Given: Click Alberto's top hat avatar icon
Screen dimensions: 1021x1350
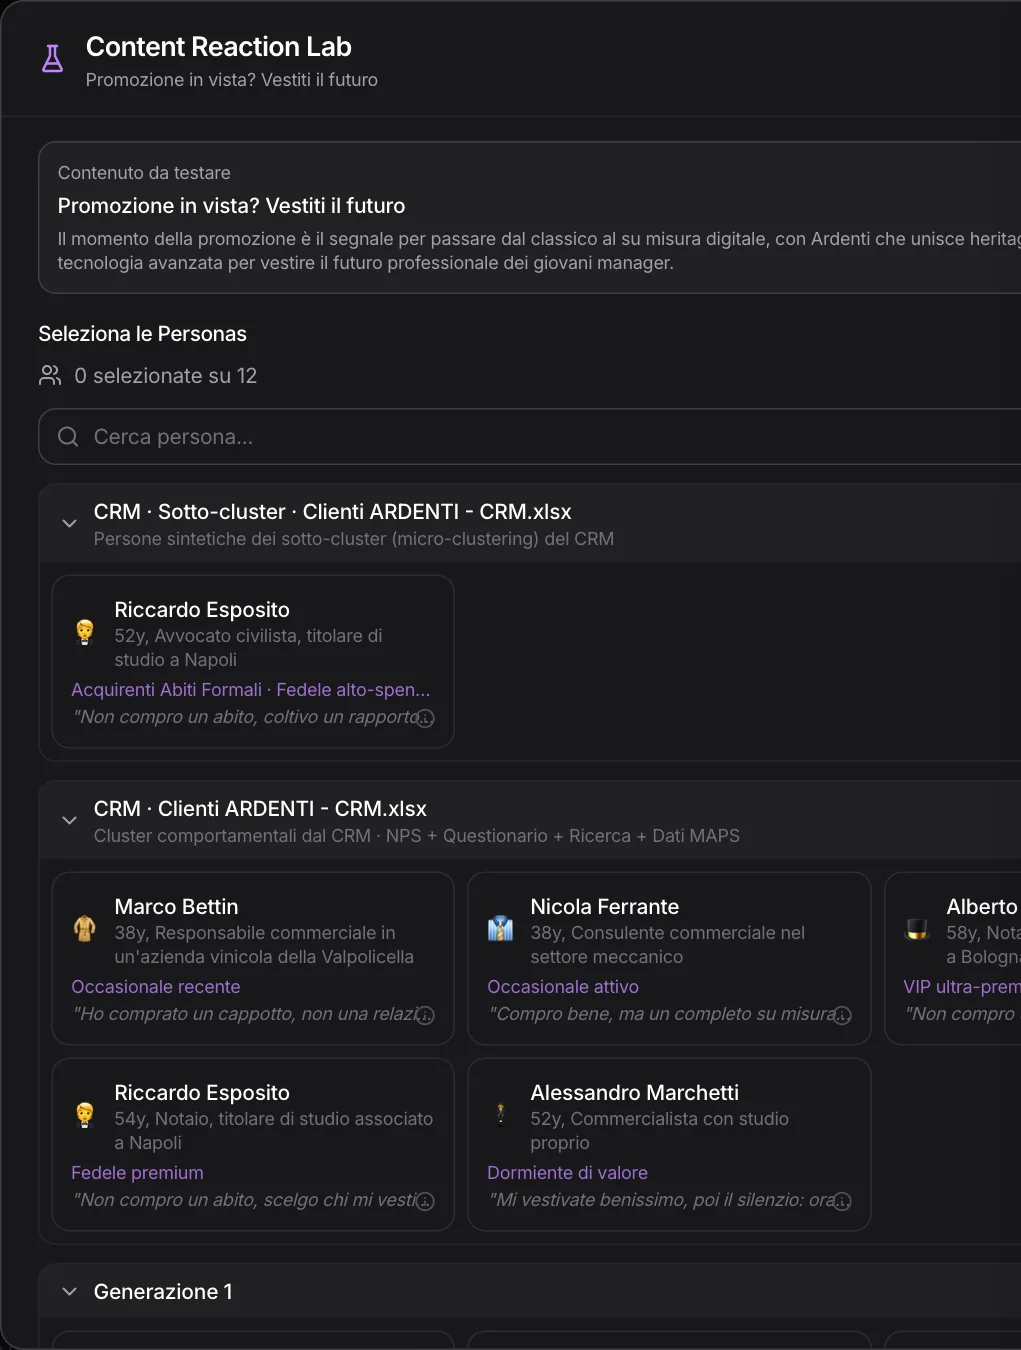Looking at the screenshot, I should (917, 929).
